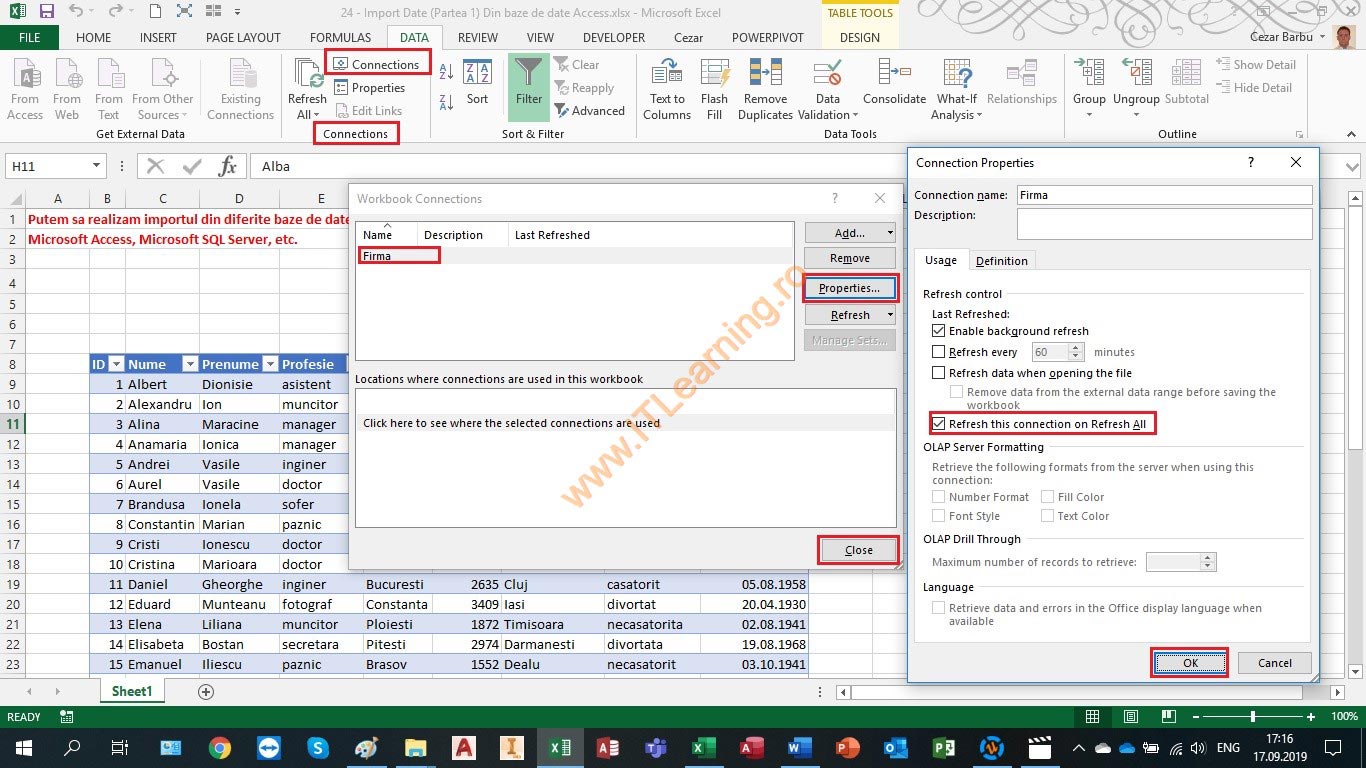The height and width of the screenshot is (768, 1366).
Task: Select the Sheet1 worksheet tab
Action: [x=132, y=691]
